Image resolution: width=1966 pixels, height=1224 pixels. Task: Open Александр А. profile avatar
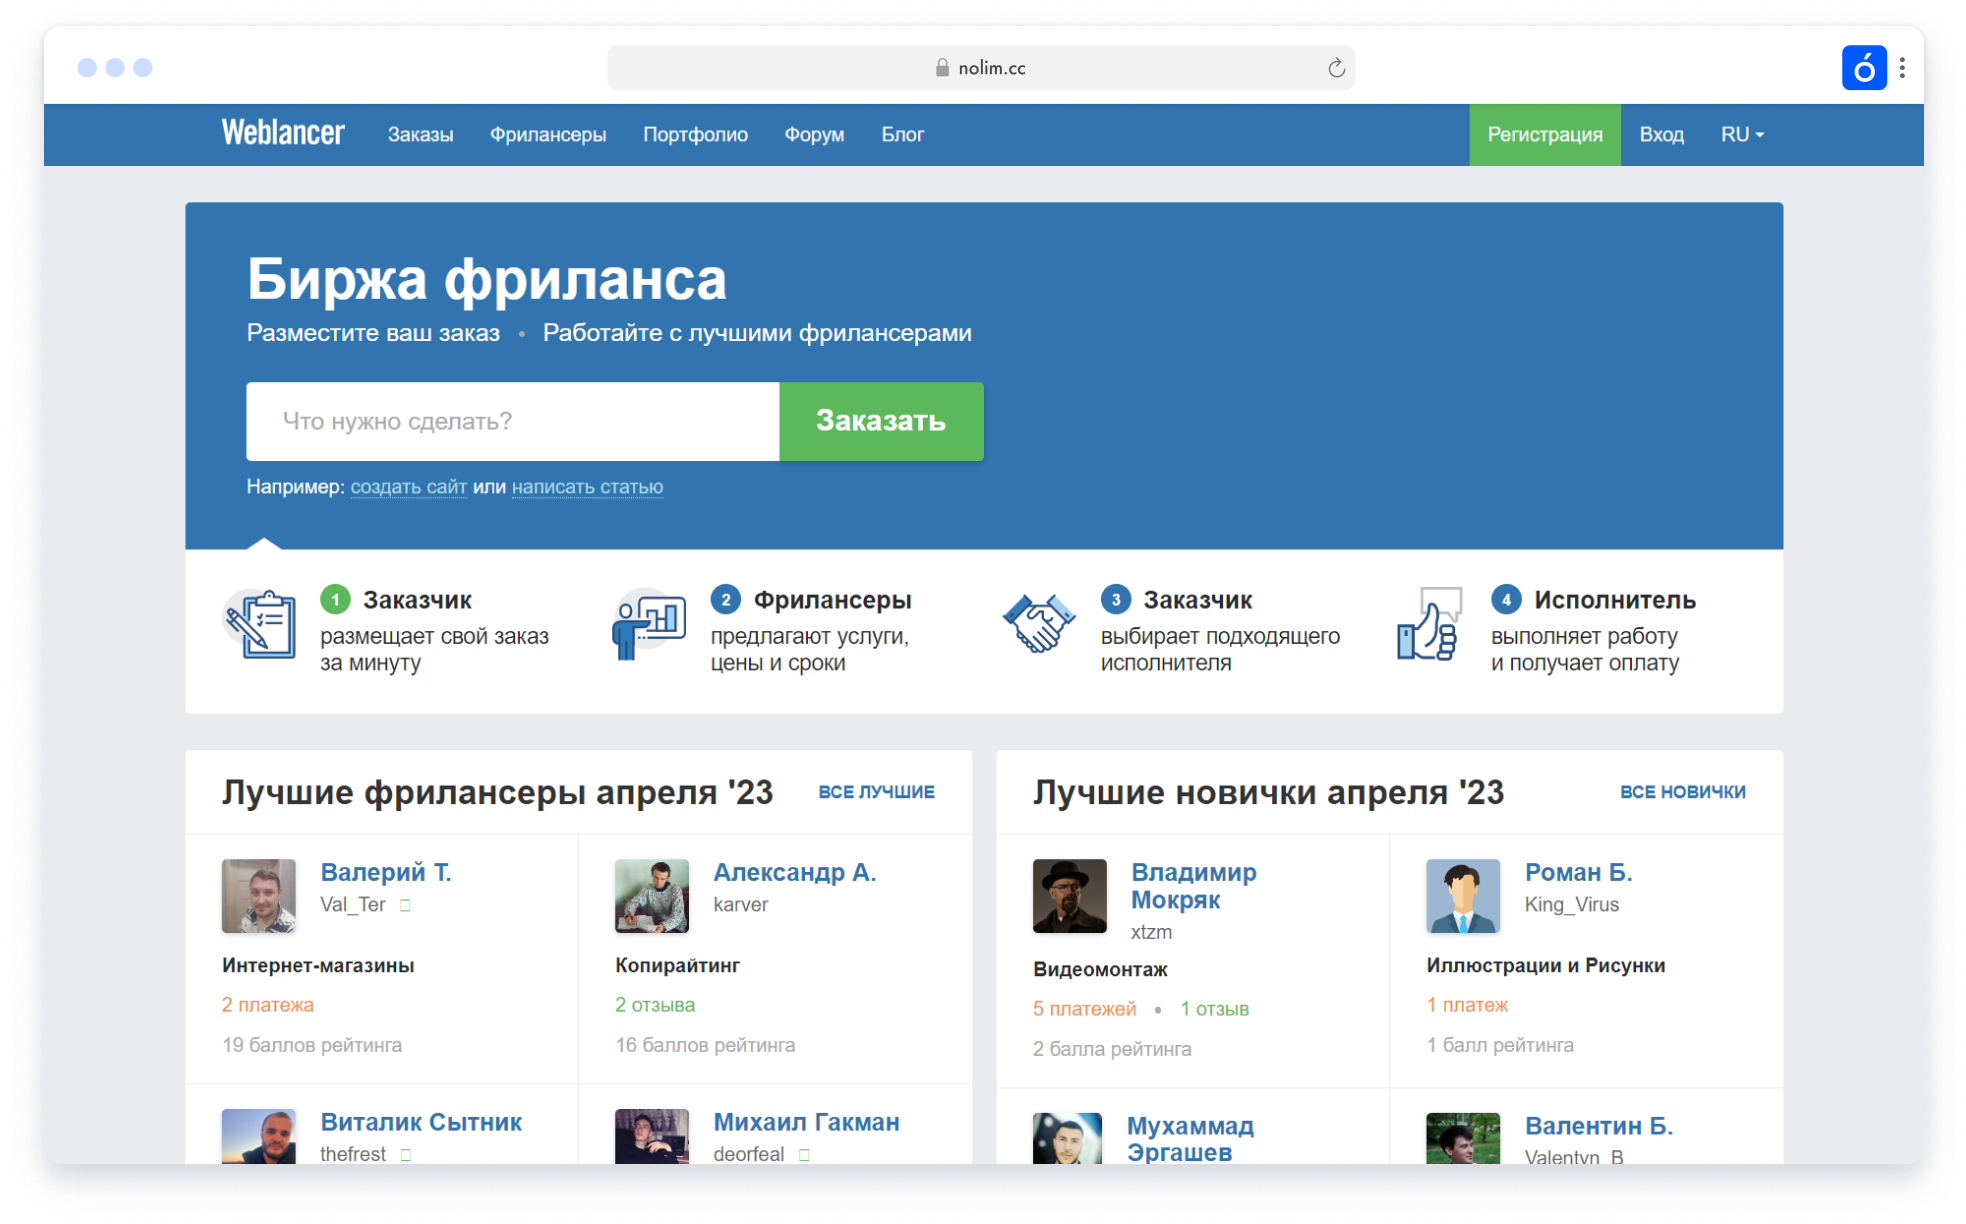(x=651, y=896)
